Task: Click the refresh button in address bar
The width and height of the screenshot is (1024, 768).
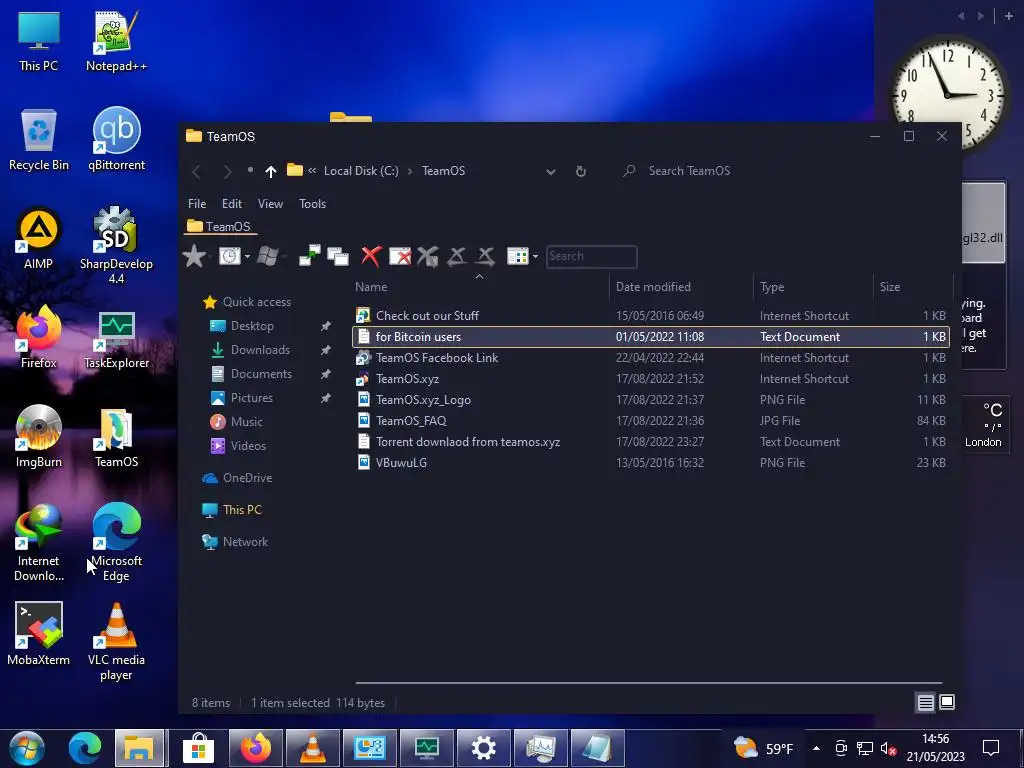Action: pos(581,171)
